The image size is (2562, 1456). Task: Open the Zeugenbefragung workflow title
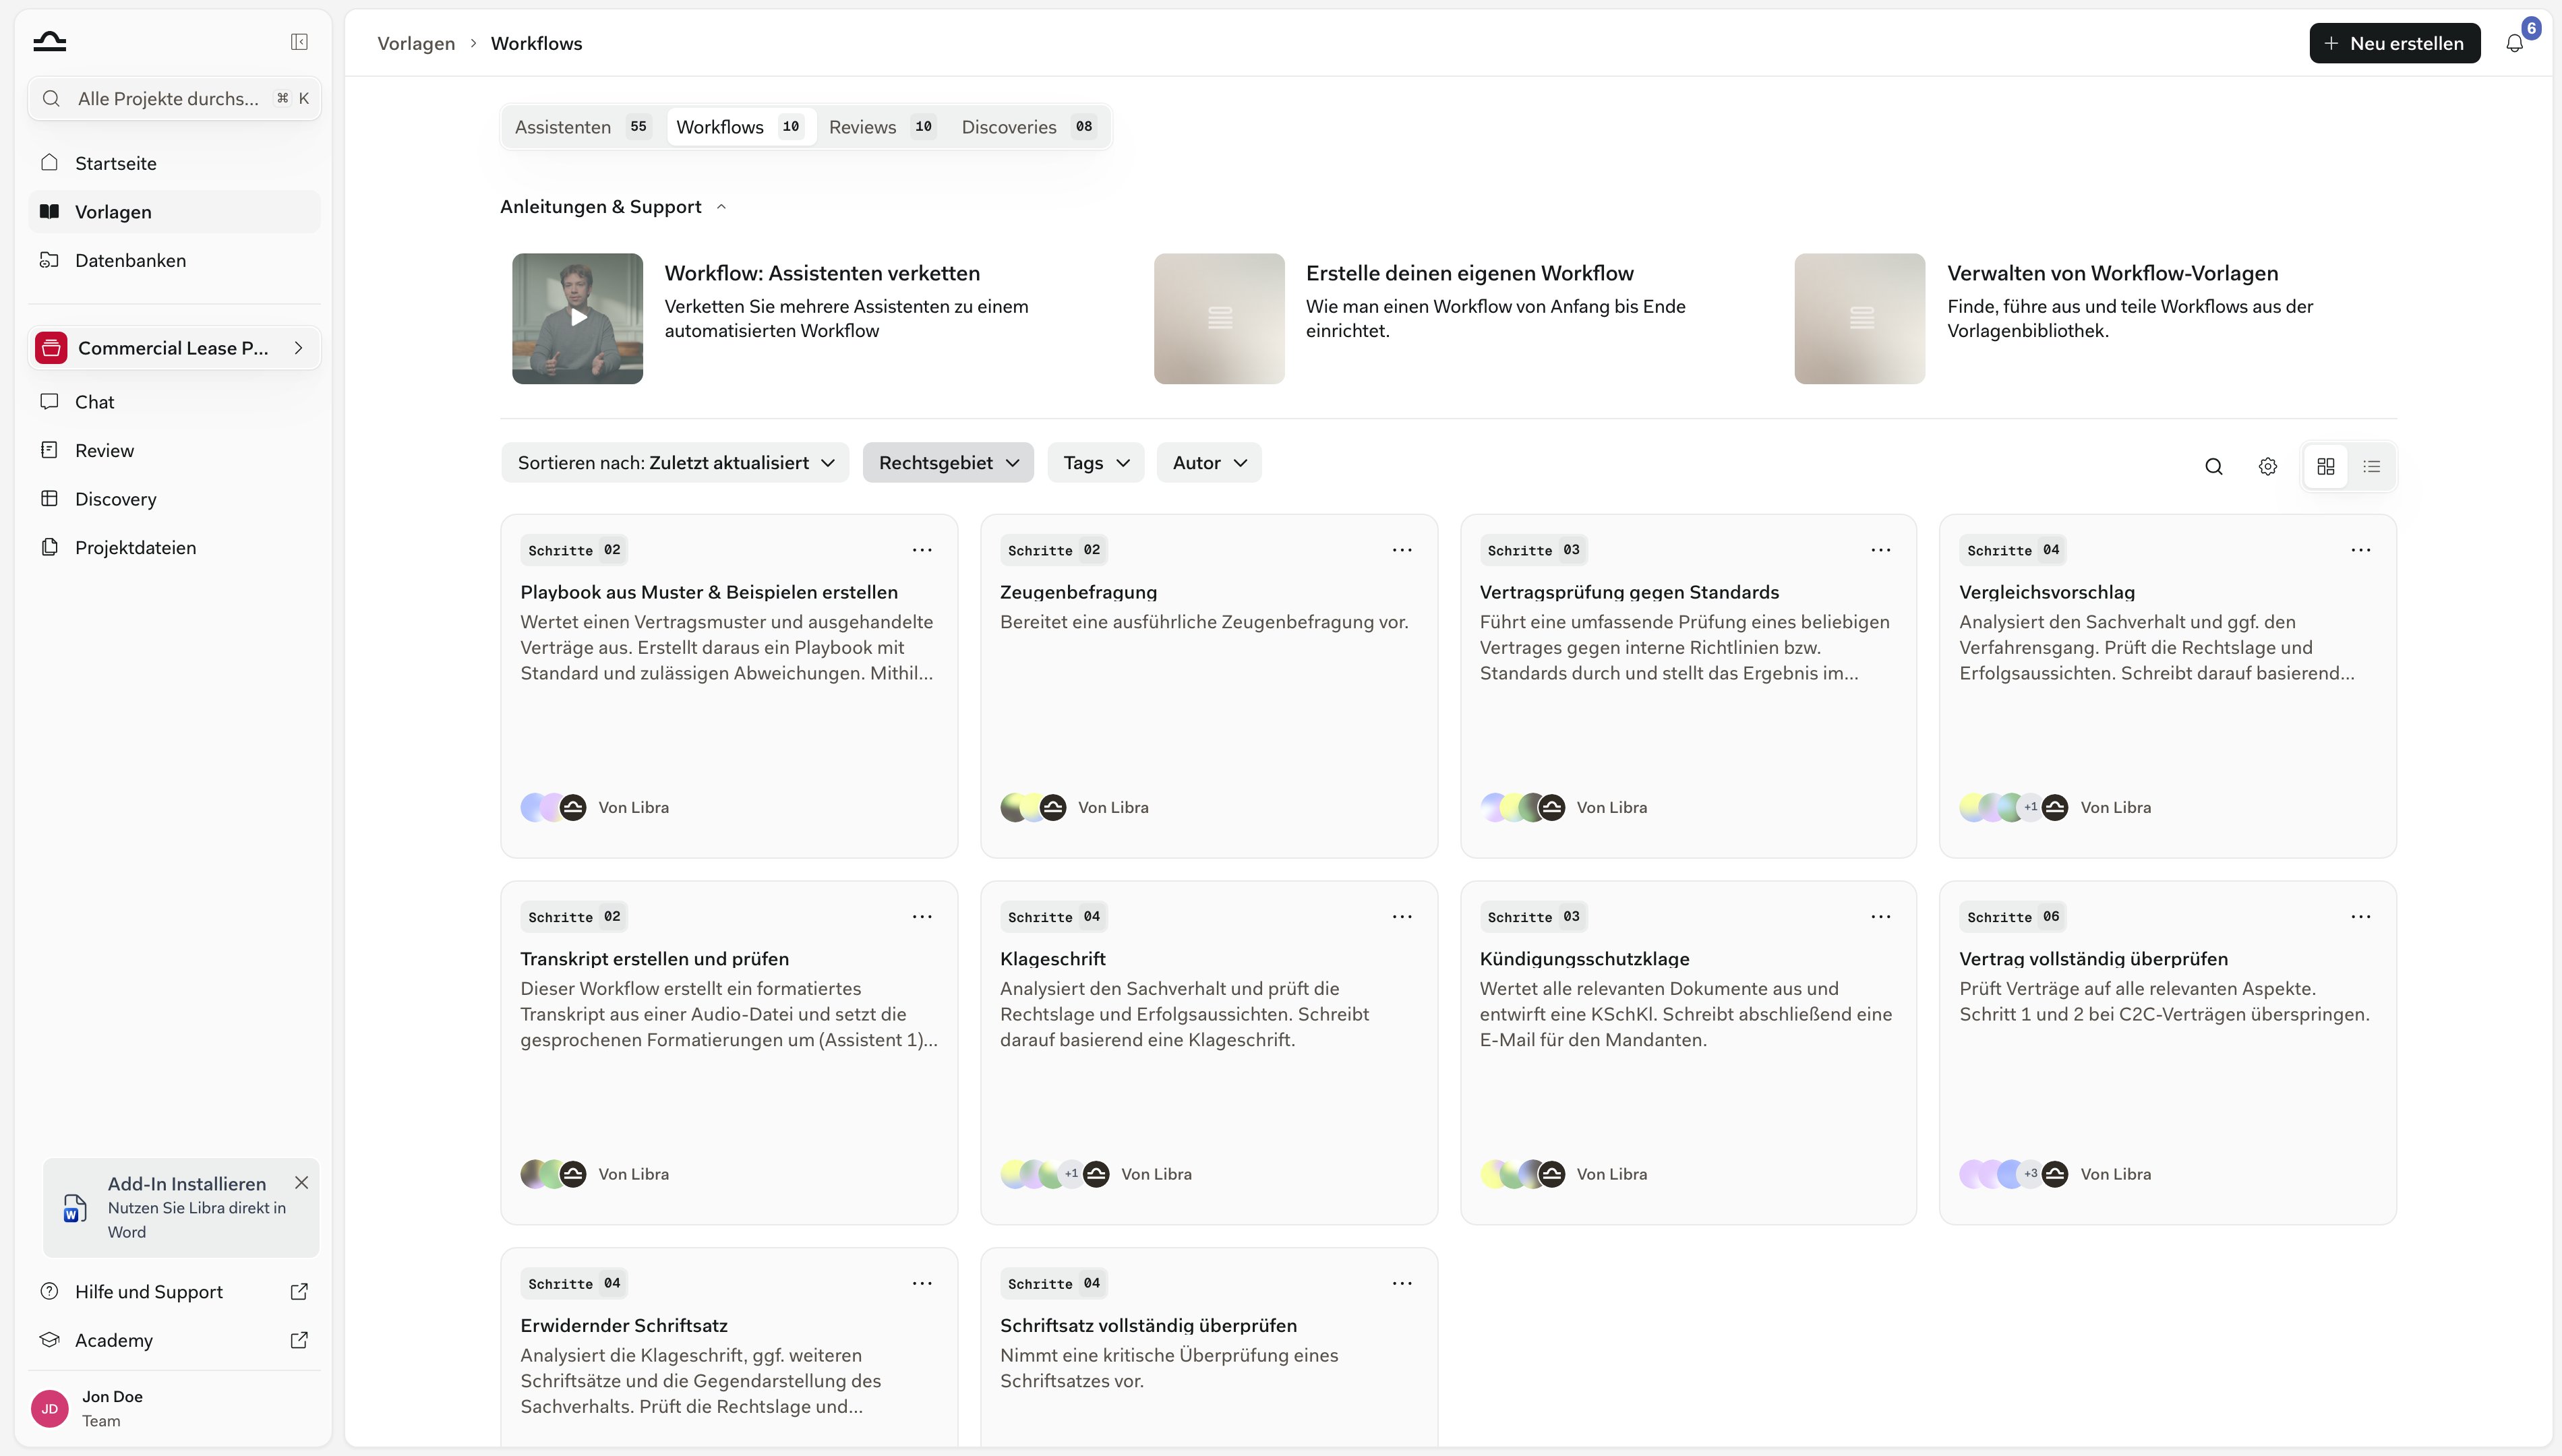pos(1078,592)
